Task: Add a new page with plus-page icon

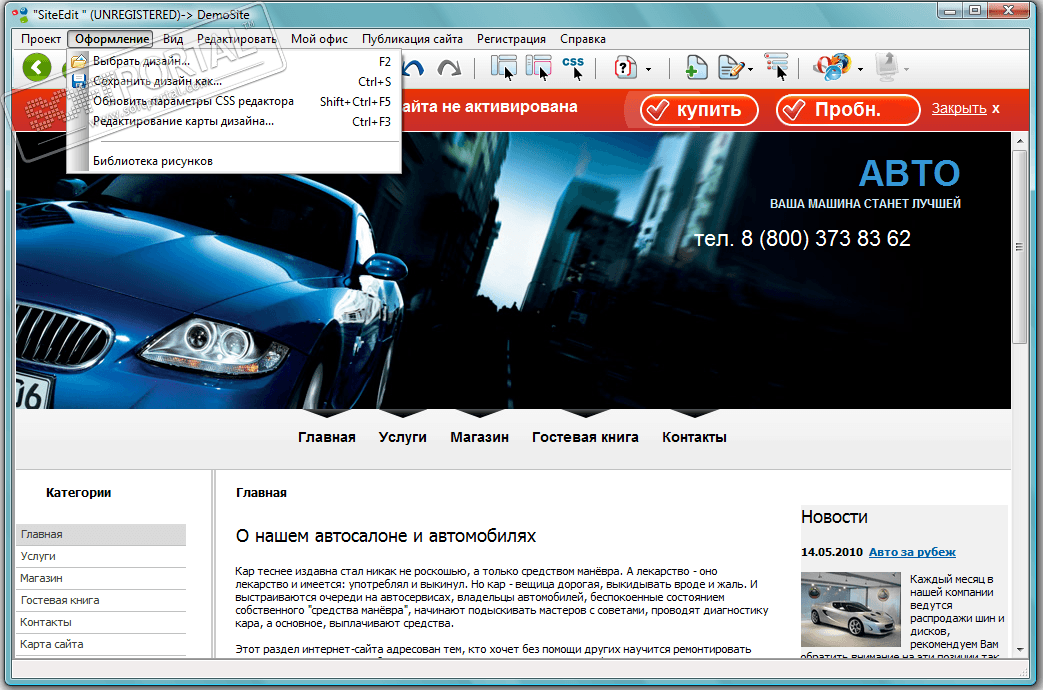Action: click(696, 68)
